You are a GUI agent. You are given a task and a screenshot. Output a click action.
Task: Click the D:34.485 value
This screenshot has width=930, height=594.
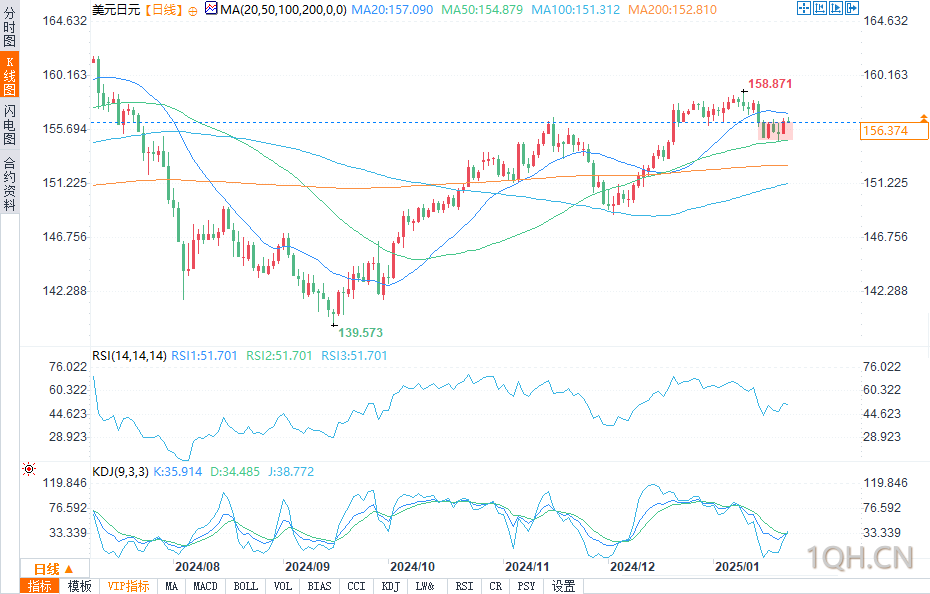(235, 472)
